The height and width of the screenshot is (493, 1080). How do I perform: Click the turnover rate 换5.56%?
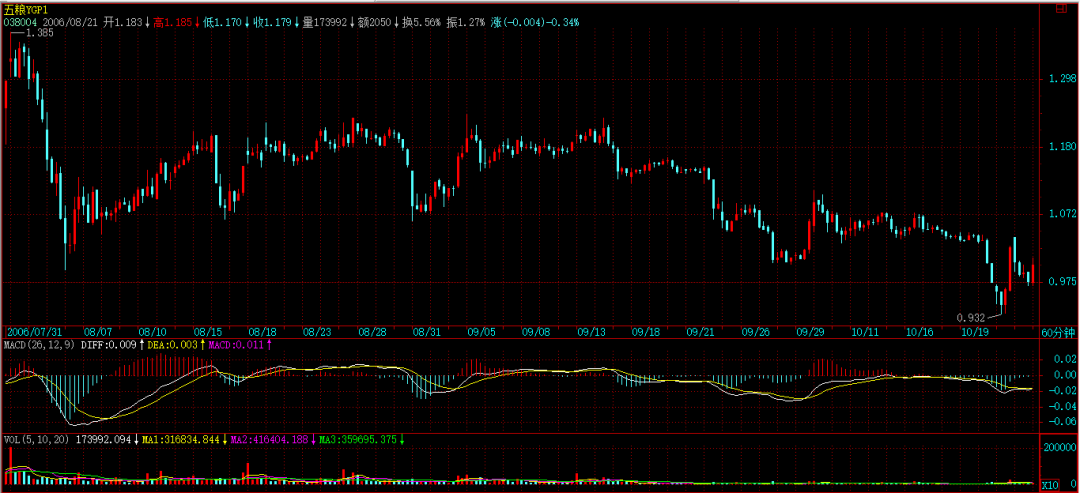click(x=422, y=23)
